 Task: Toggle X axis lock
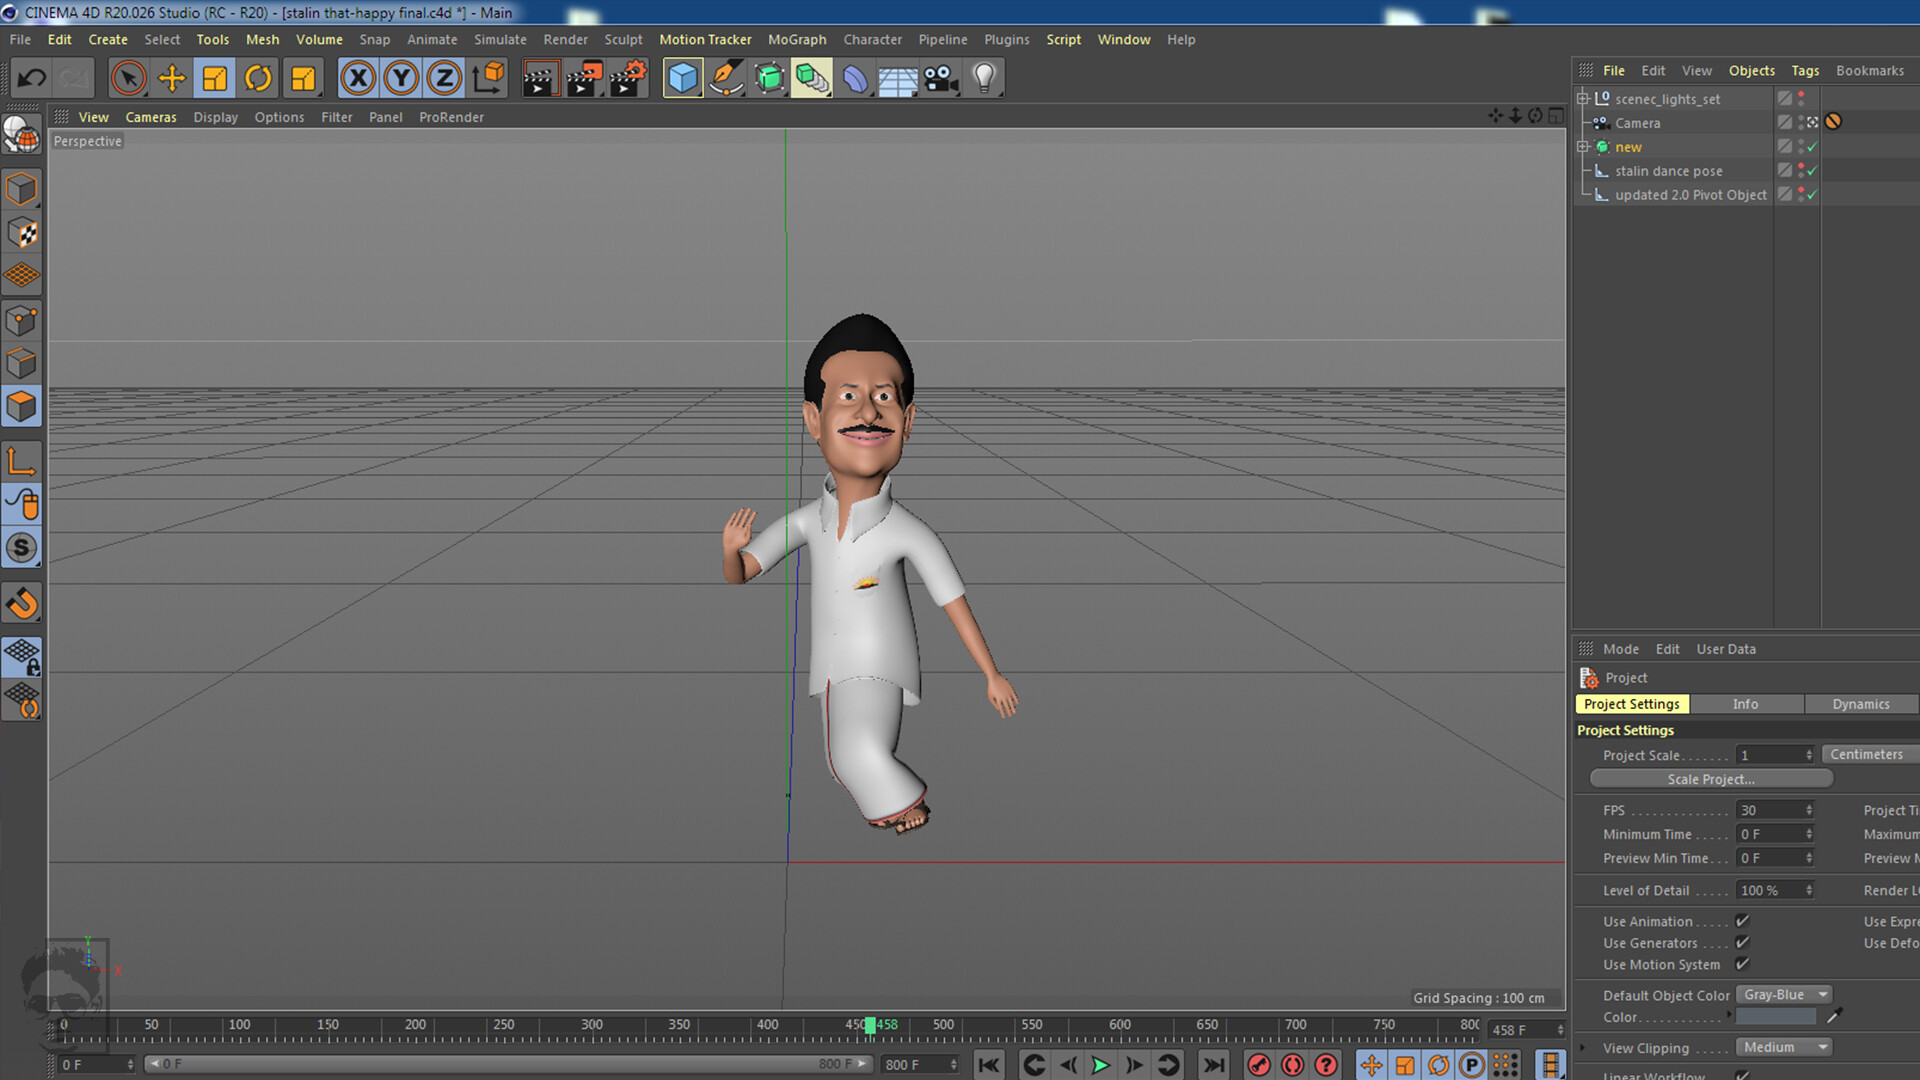coord(358,78)
